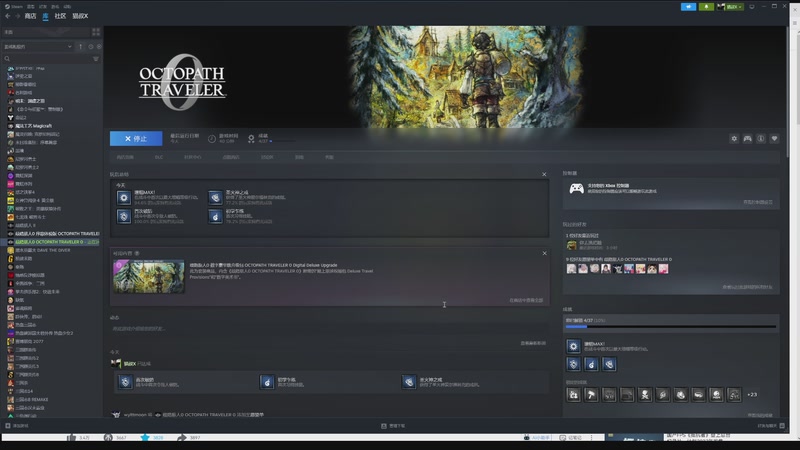Open the Library (库) tab
Image resolution: width=800 pixels, height=450 pixels.
click(x=45, y=16)
